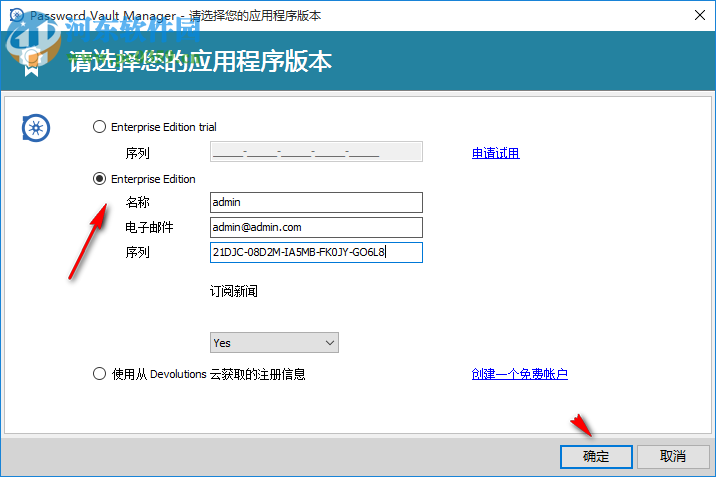Select the Enterprise Edition radio button
The height and width of the screenshot is (477, 716).
click(x=99, y=178)
